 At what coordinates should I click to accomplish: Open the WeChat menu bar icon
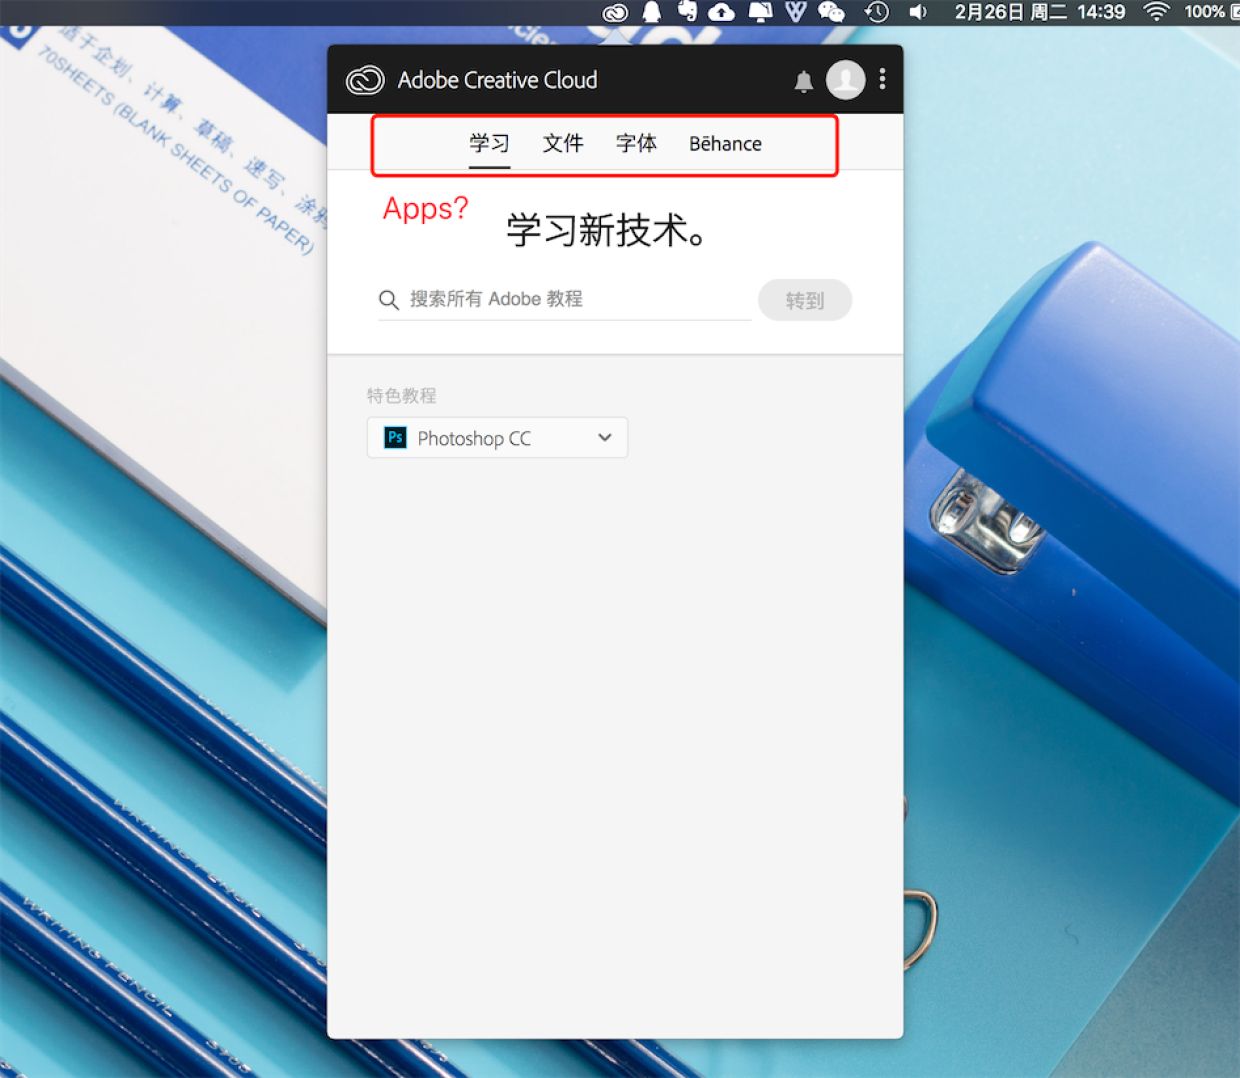pyautogui.click(x=832, y=12)
